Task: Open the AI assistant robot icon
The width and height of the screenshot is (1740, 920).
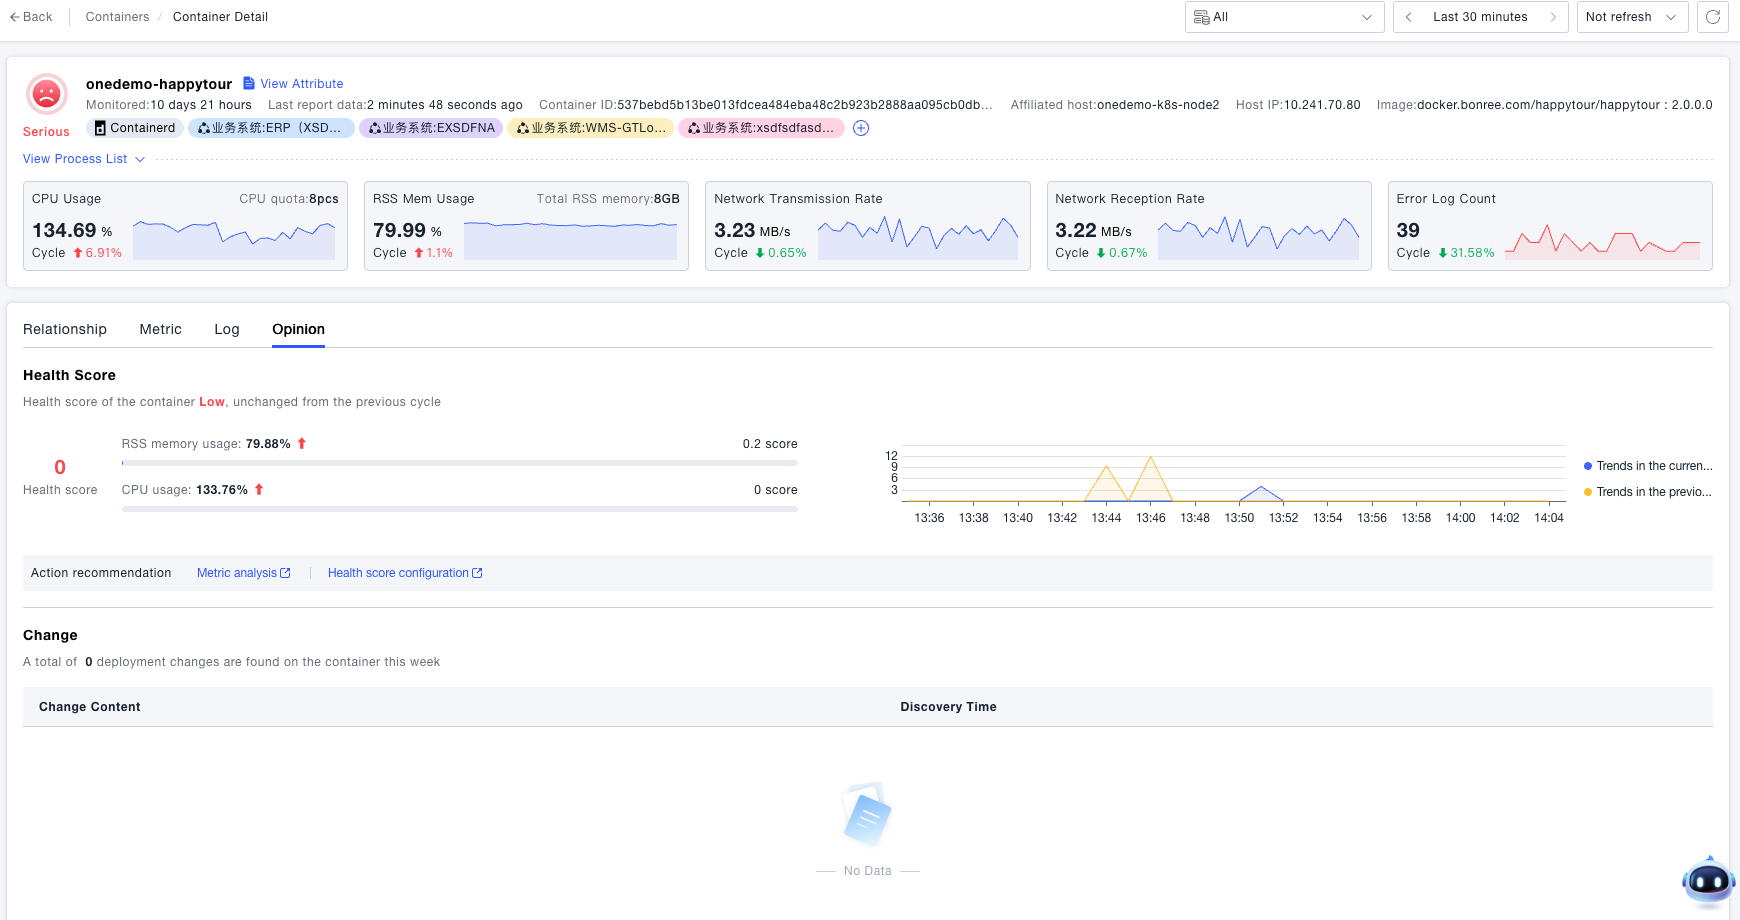Action: click(x=1708, y=881)
